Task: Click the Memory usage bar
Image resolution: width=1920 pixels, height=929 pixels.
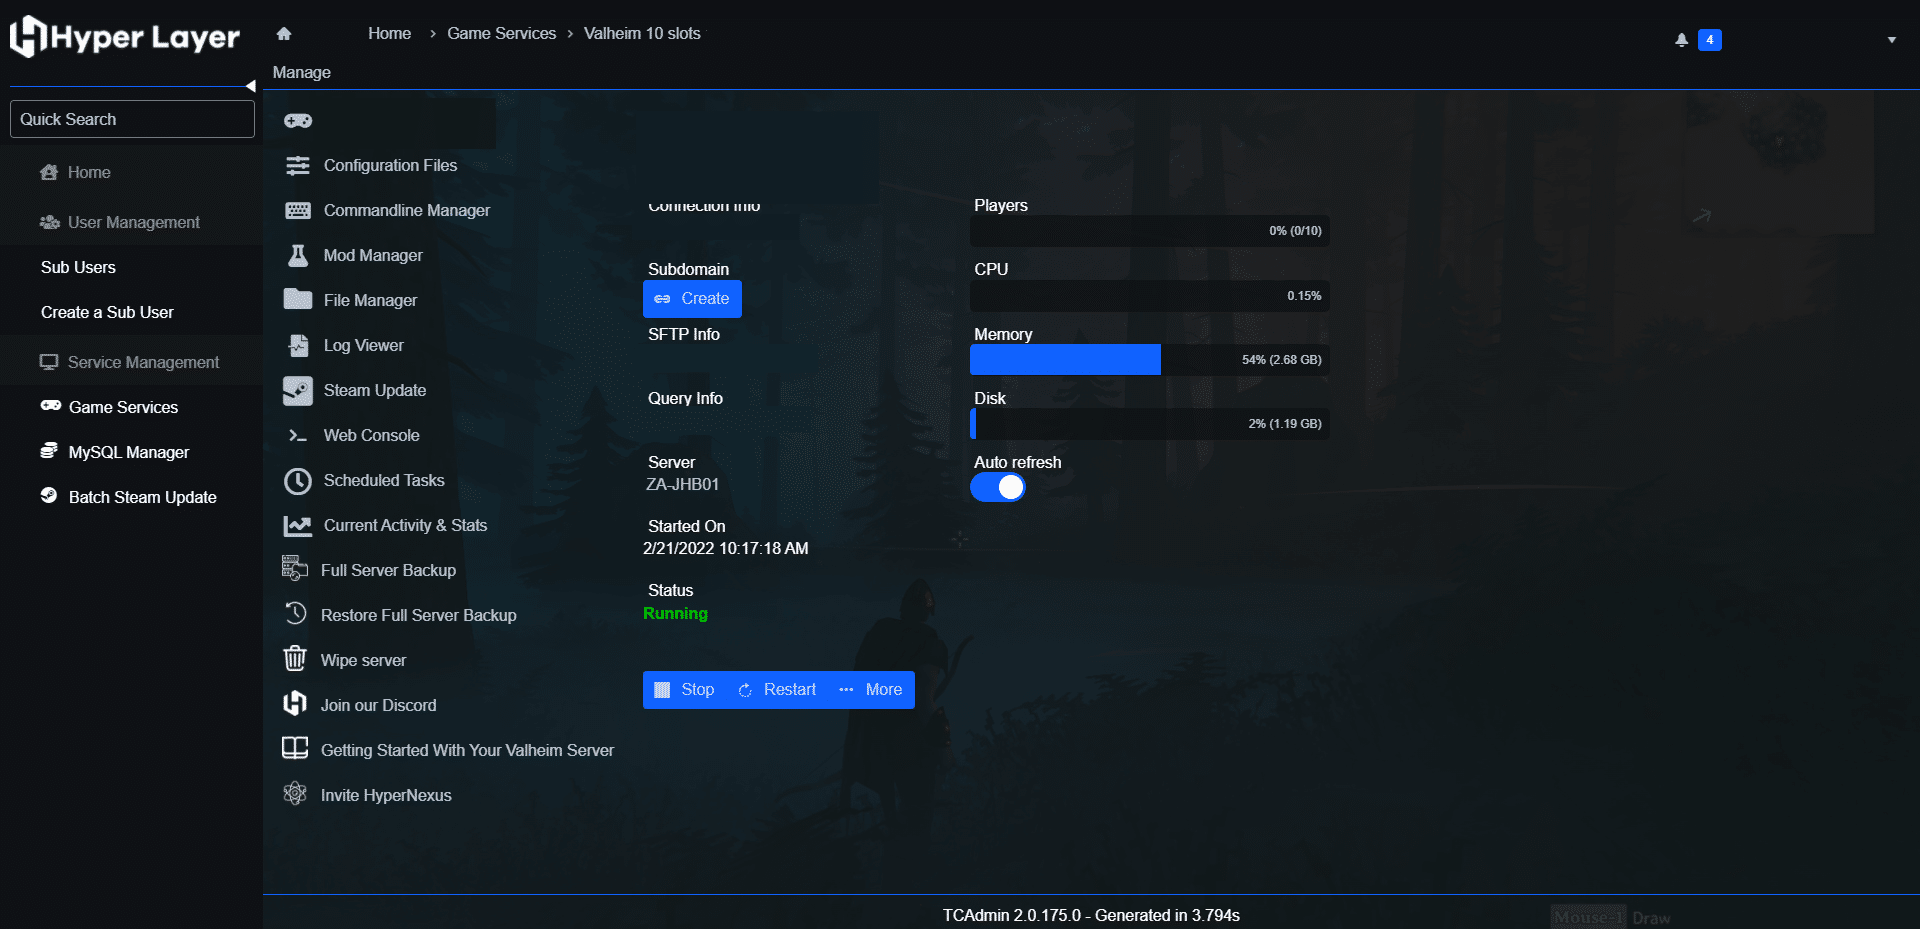Action: point(1150,360)
